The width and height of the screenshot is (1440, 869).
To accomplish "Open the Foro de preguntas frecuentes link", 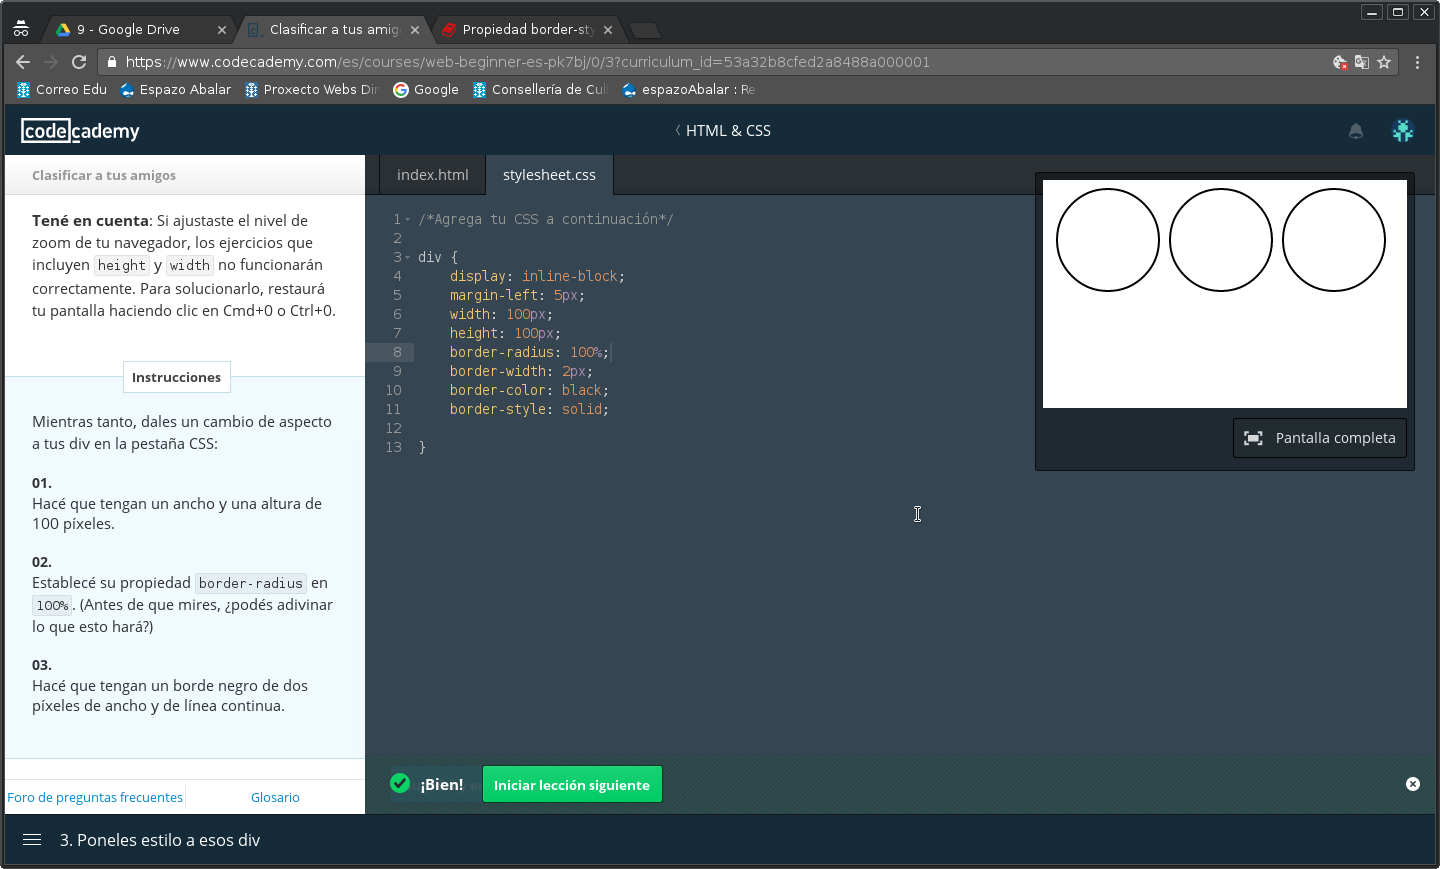I will coord(94,797).
